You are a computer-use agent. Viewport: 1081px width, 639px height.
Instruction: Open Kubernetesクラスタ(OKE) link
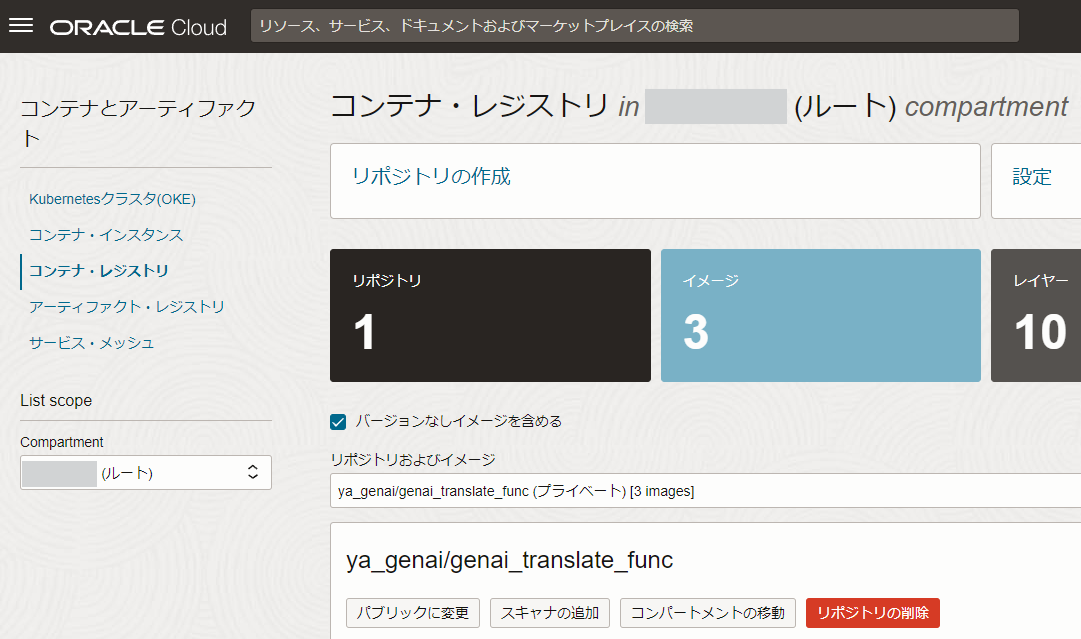click(112, 199)
